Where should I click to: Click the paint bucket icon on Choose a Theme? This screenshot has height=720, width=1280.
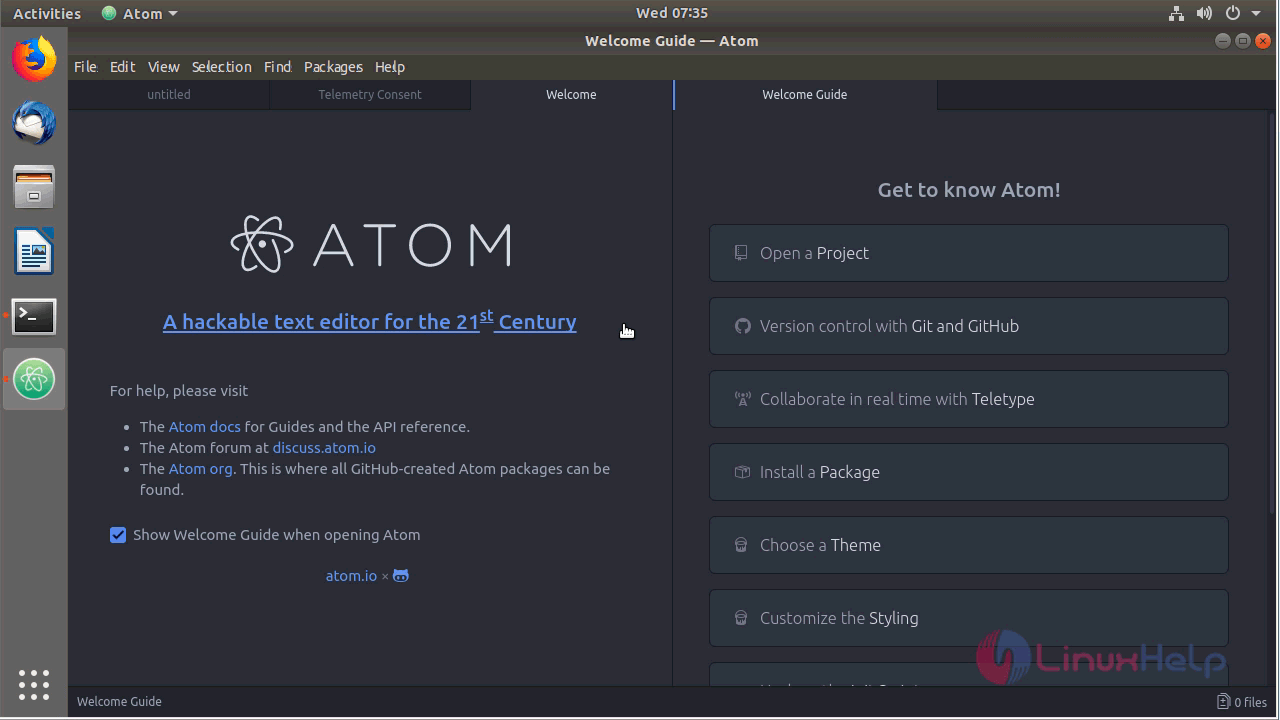[740, 545]
